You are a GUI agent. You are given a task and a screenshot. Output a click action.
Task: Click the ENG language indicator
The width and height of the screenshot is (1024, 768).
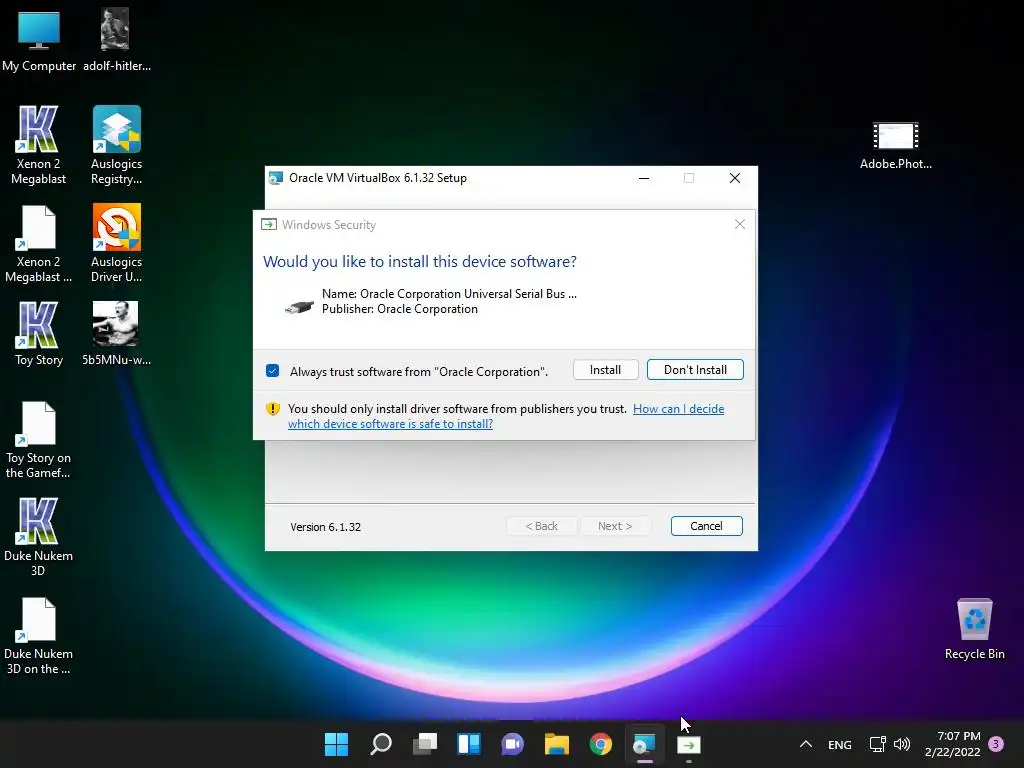pyautogui.click(x=840, y=744)
